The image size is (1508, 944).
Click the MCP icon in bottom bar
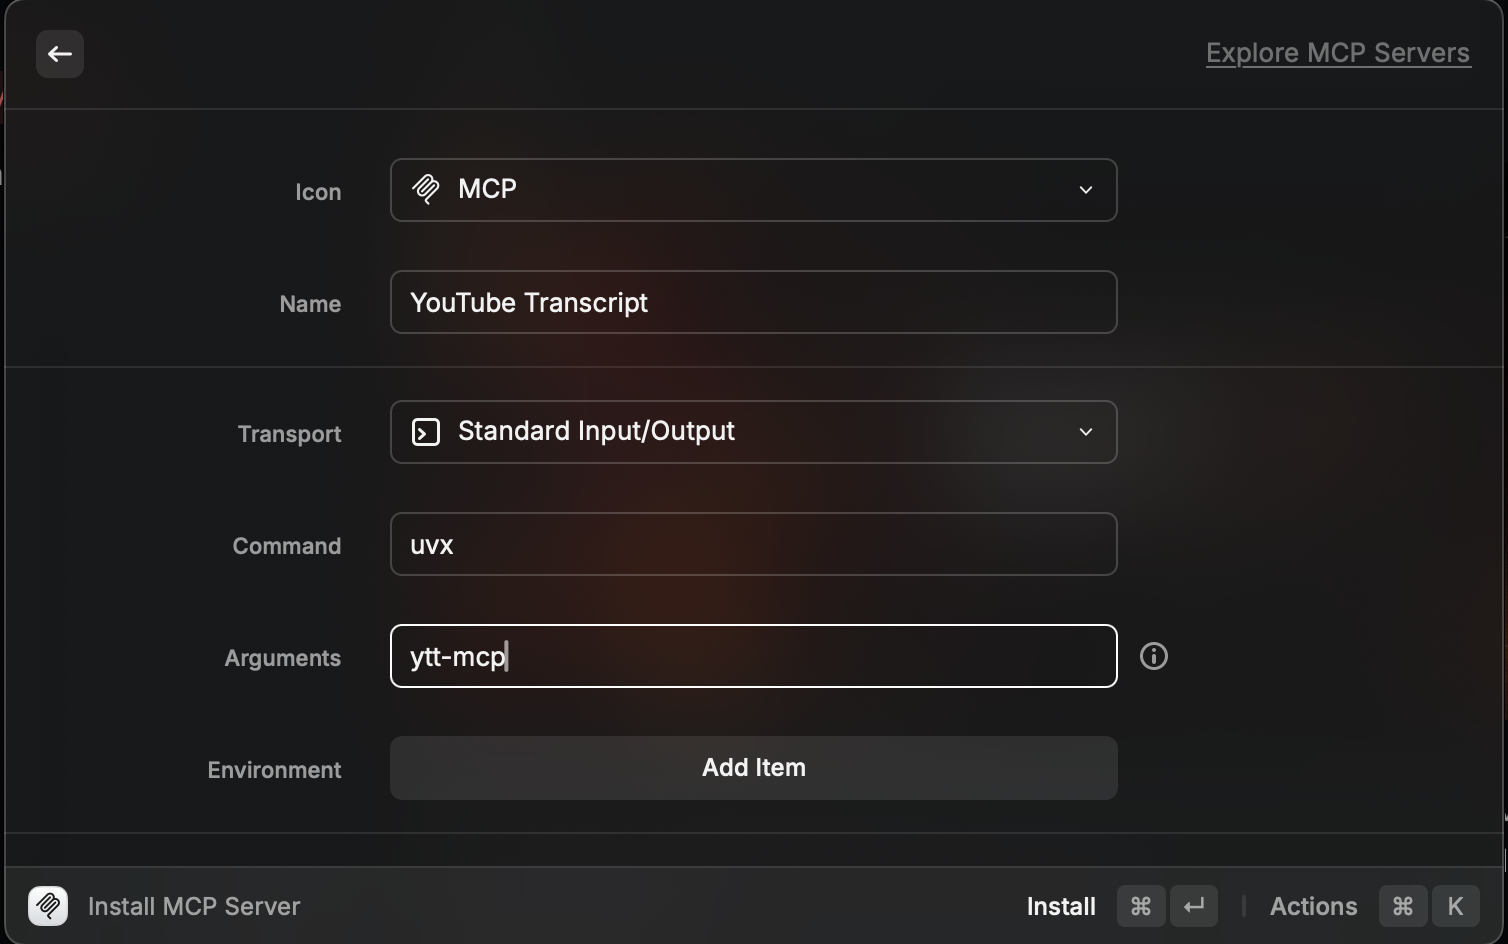48,906
